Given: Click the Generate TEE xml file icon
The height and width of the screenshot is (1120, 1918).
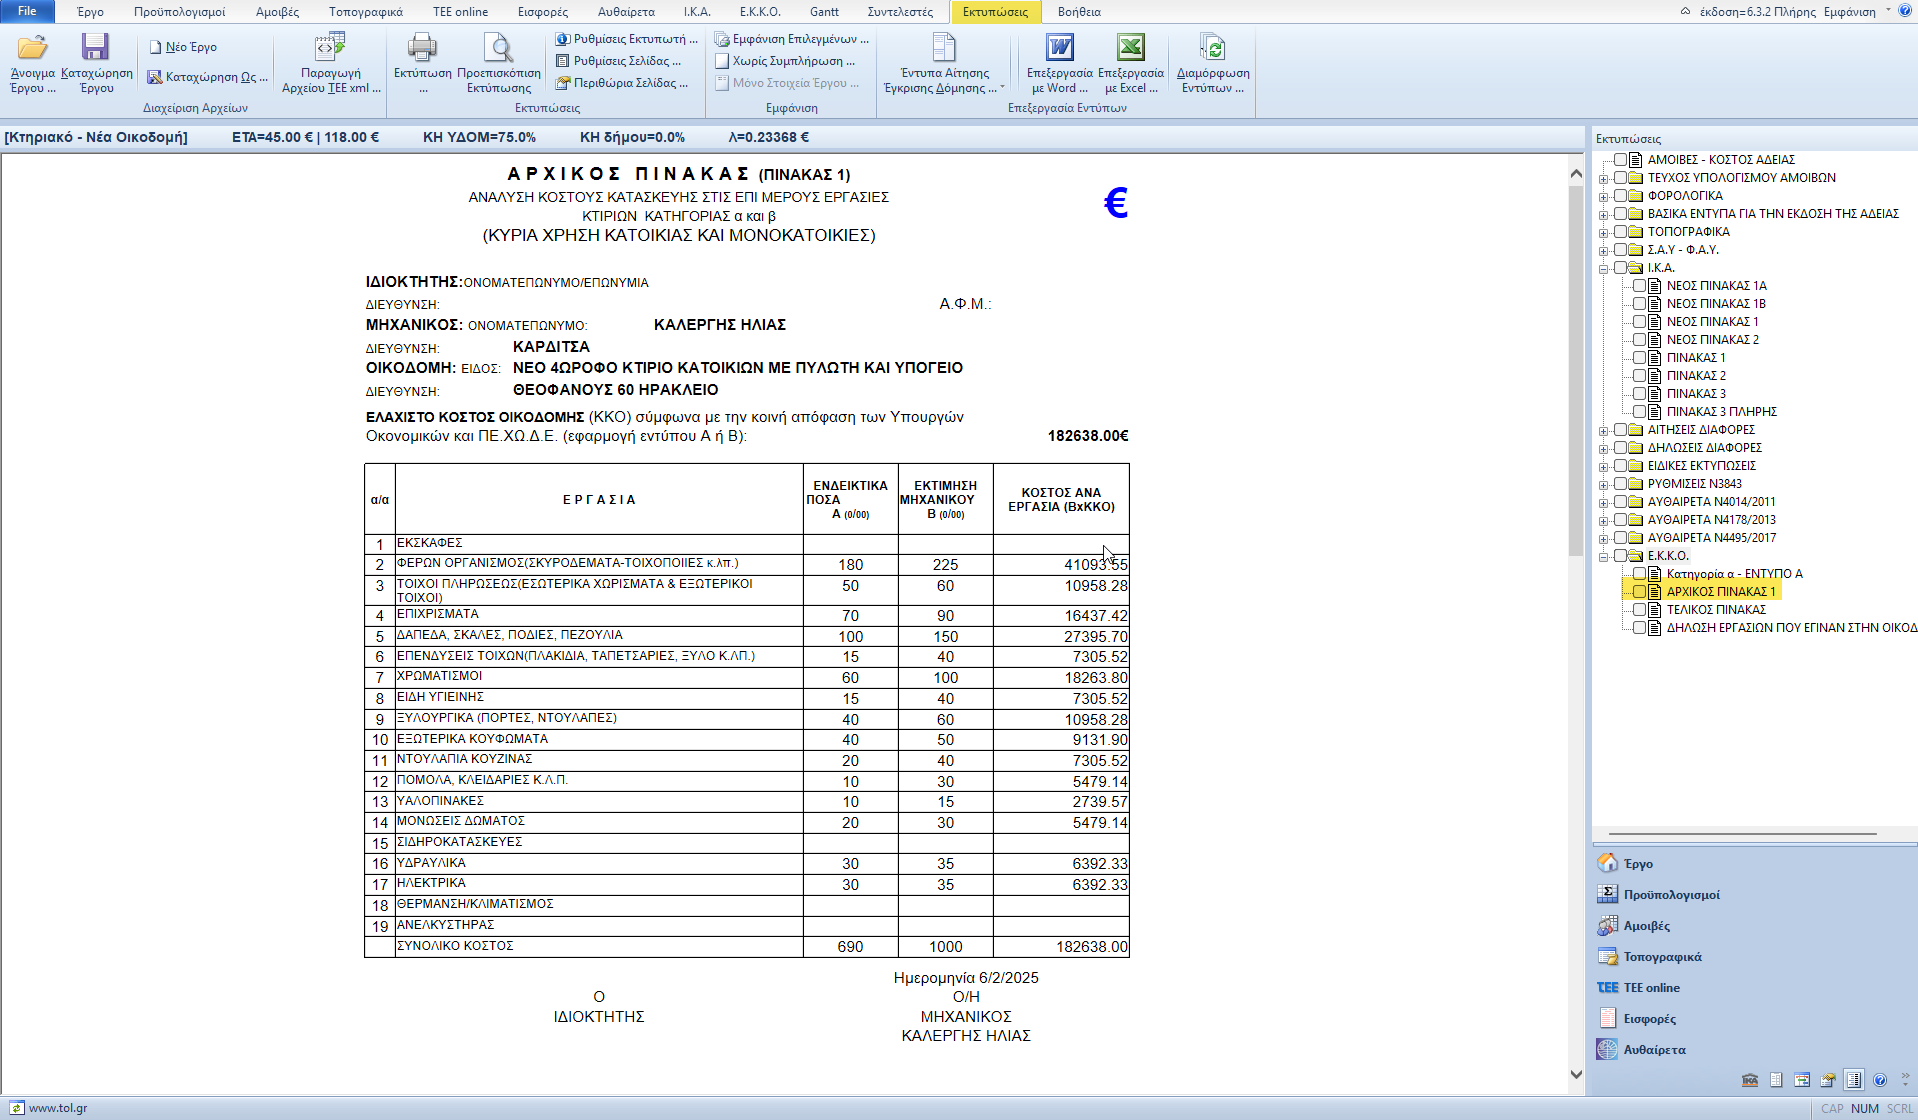Looking at the screenshot, I should click(x=330, y=48).
